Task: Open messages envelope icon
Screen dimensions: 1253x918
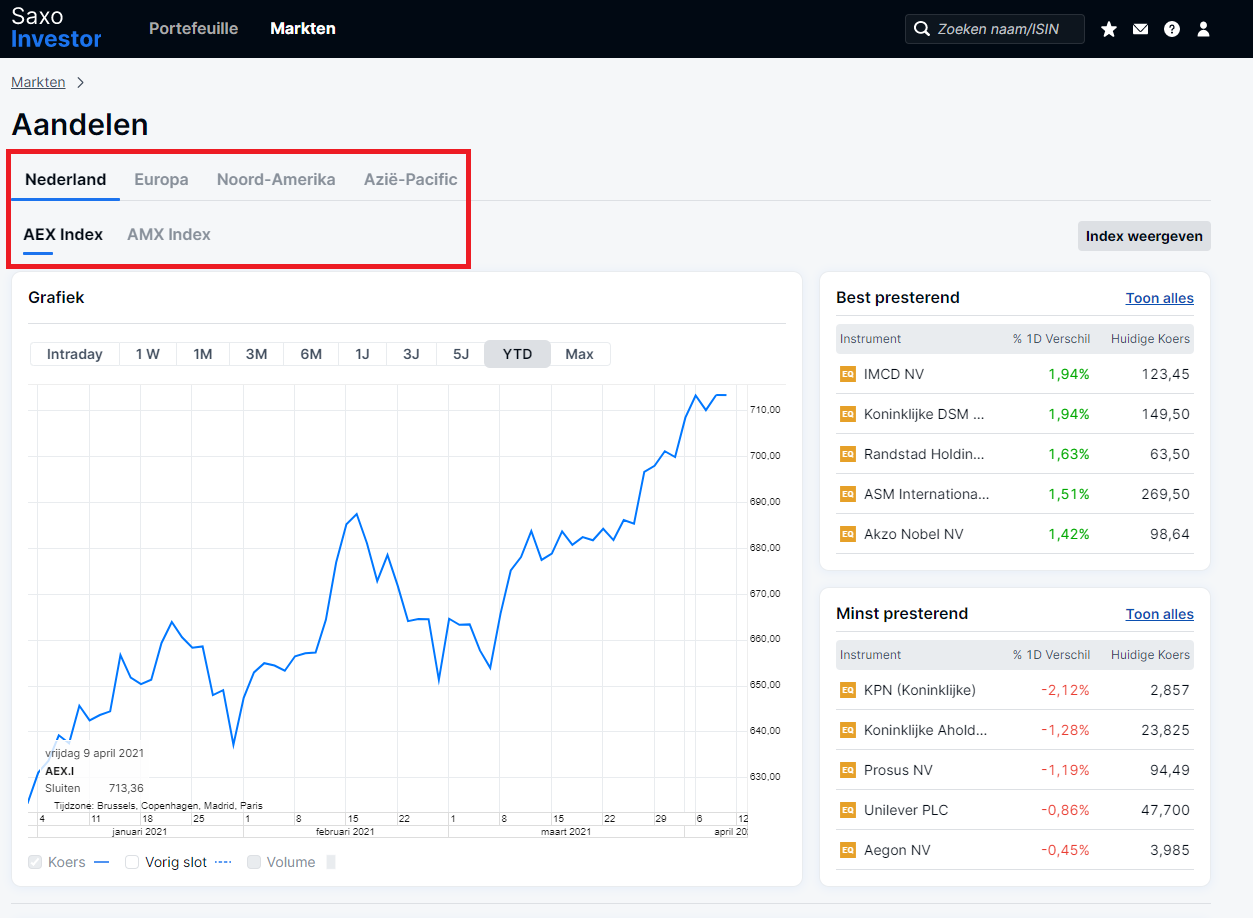Action: click(x=1140, y=29)
